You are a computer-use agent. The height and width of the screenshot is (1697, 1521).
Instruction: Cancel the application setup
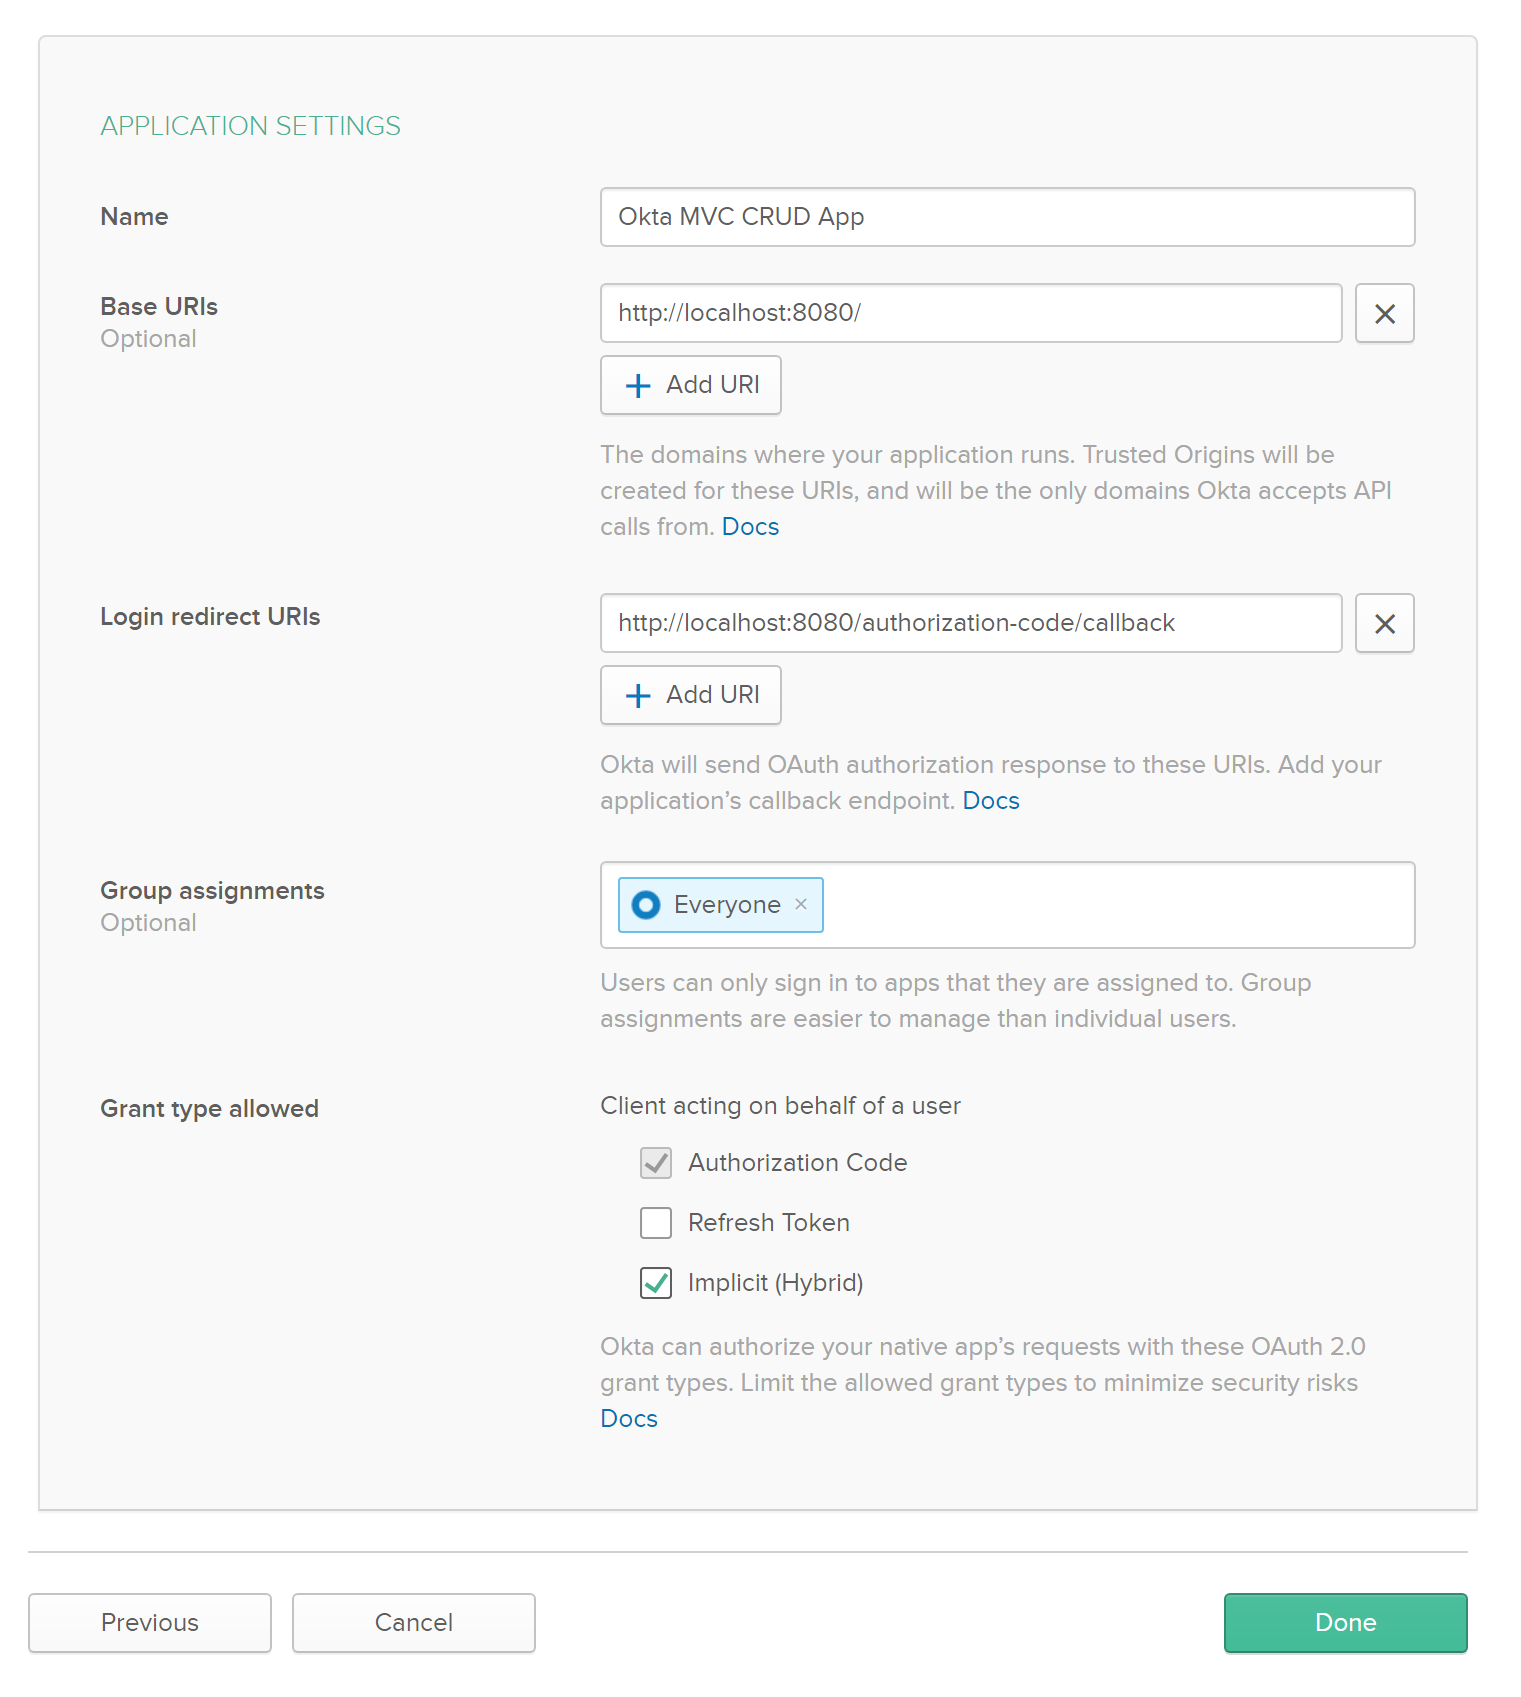click(x=414, y=1622)
